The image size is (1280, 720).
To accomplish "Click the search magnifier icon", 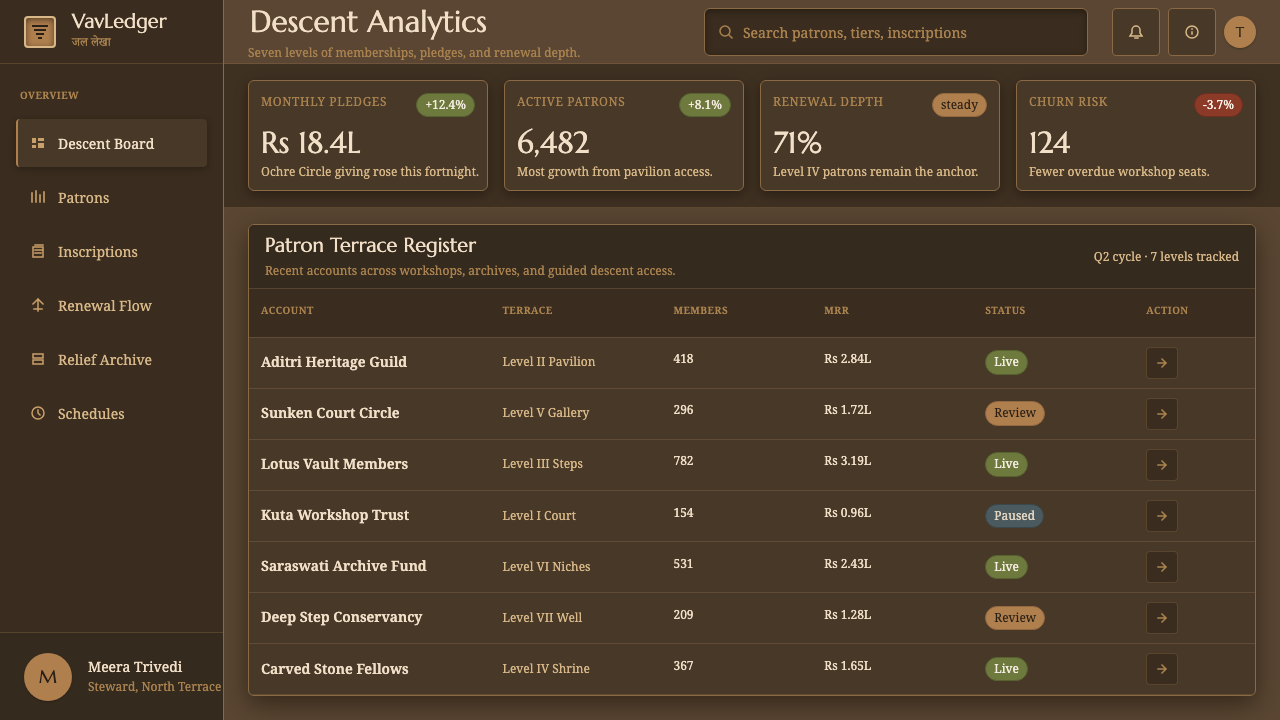I will (726, 32).
